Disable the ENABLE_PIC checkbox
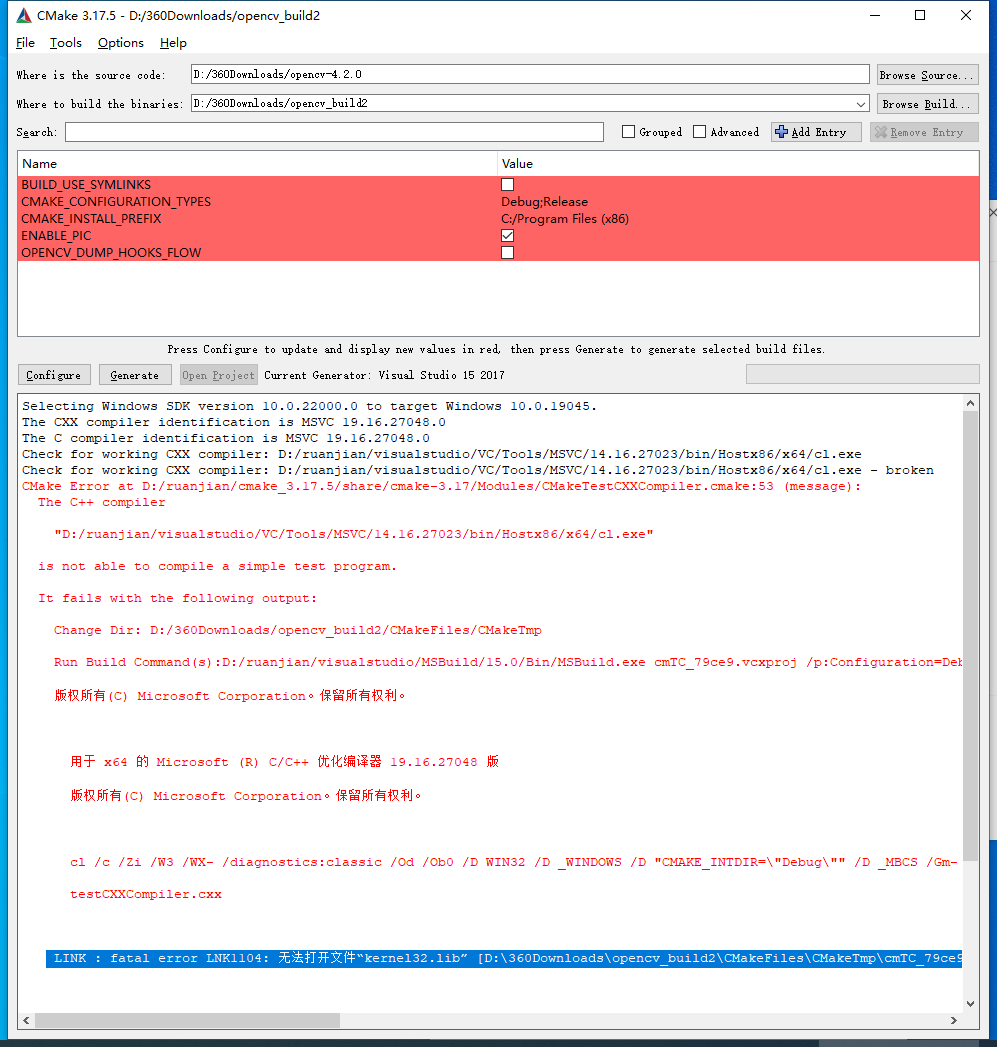This screenshot has height=1047, width=997. tap(507, 235)
